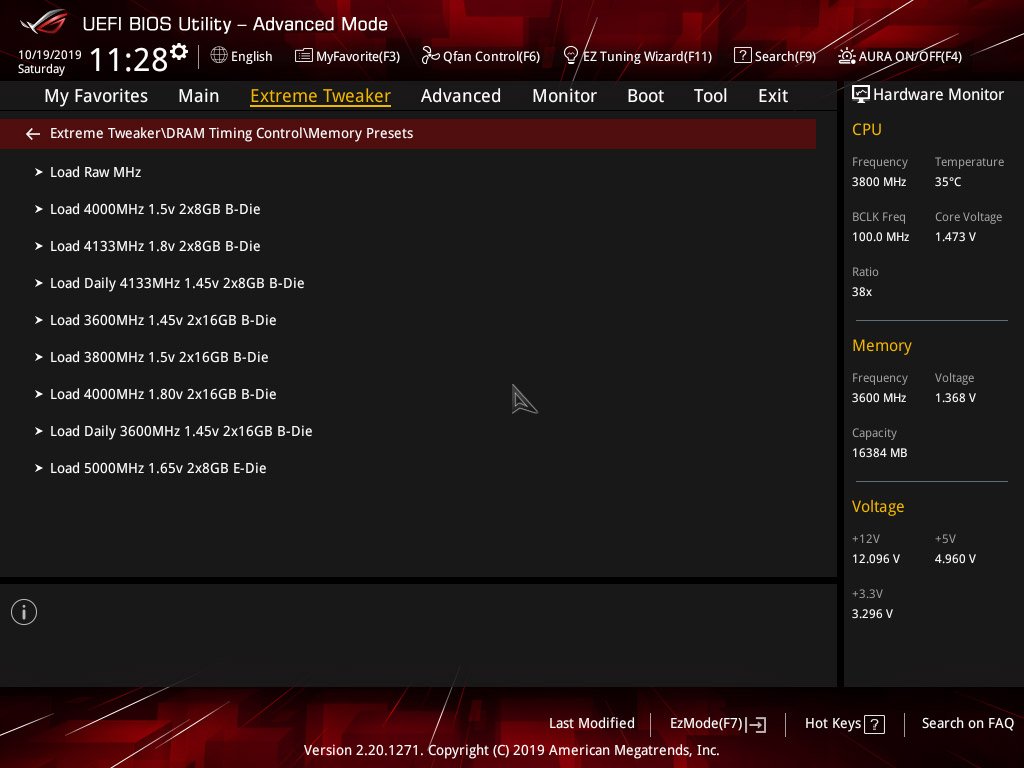Click the EZ Tuning Wizard bulb icon
Viewport: 1024px width, 768px height.
click(x=570, y=56)
